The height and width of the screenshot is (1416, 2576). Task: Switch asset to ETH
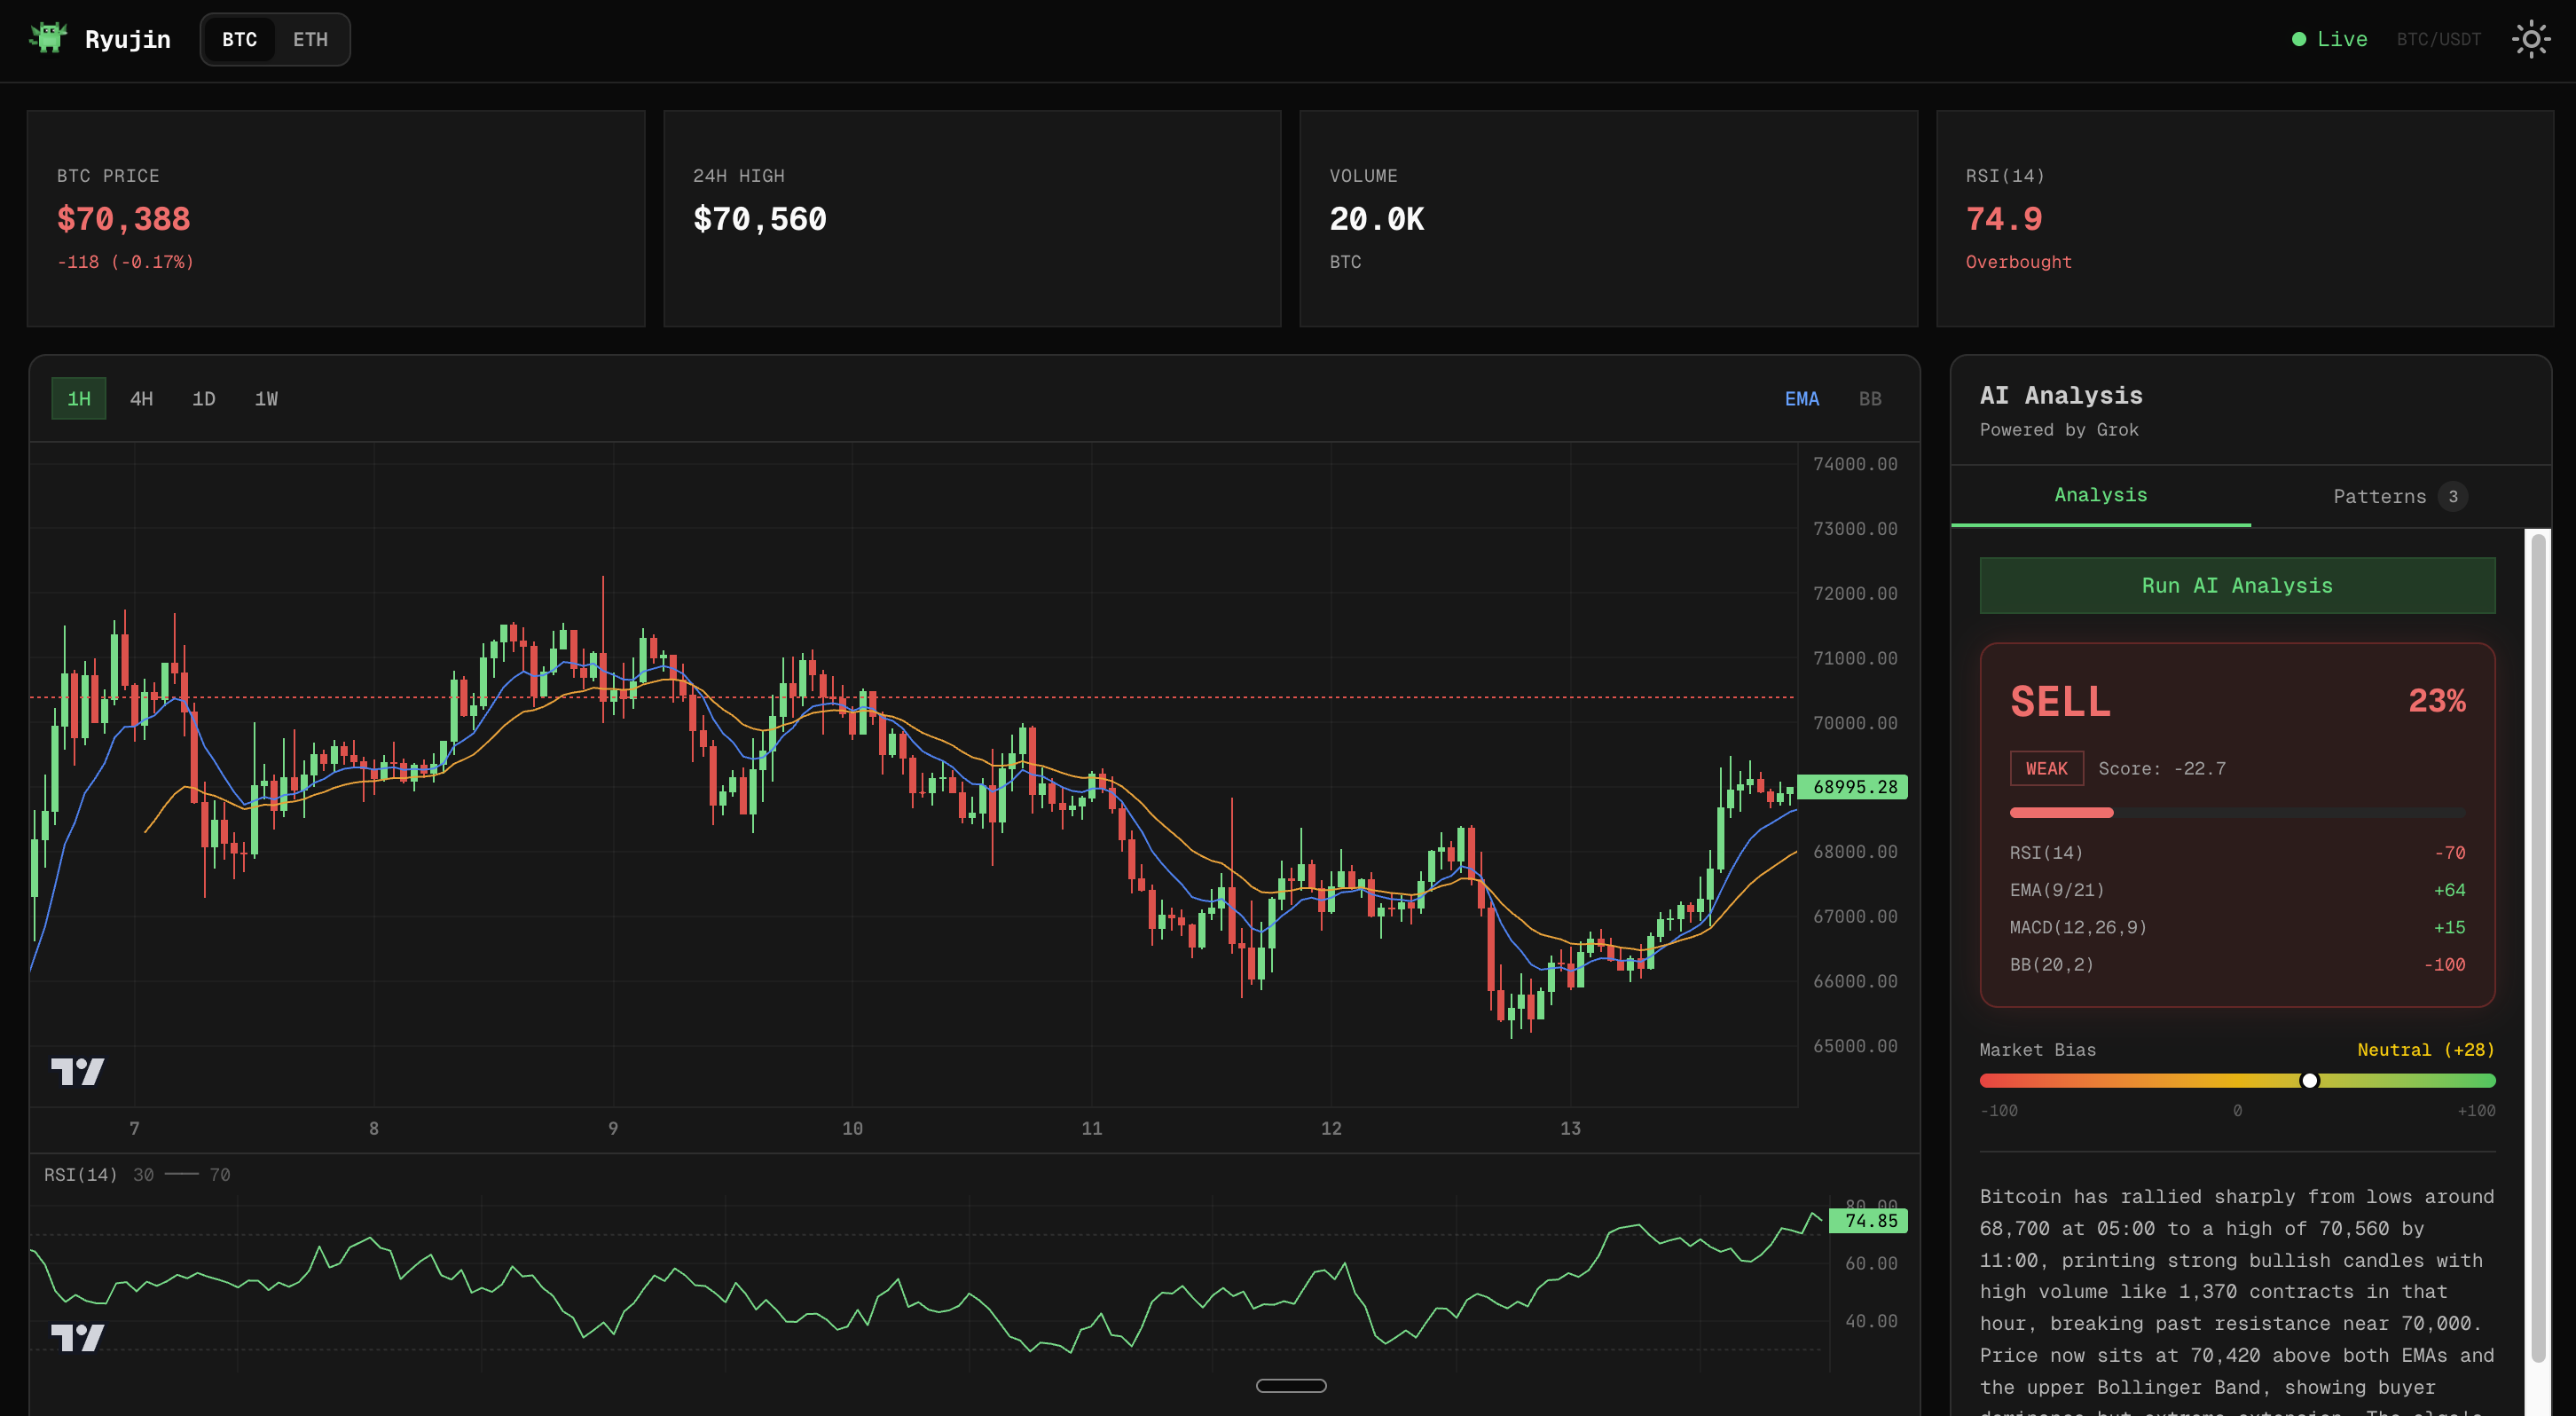(x=310, y=39)
